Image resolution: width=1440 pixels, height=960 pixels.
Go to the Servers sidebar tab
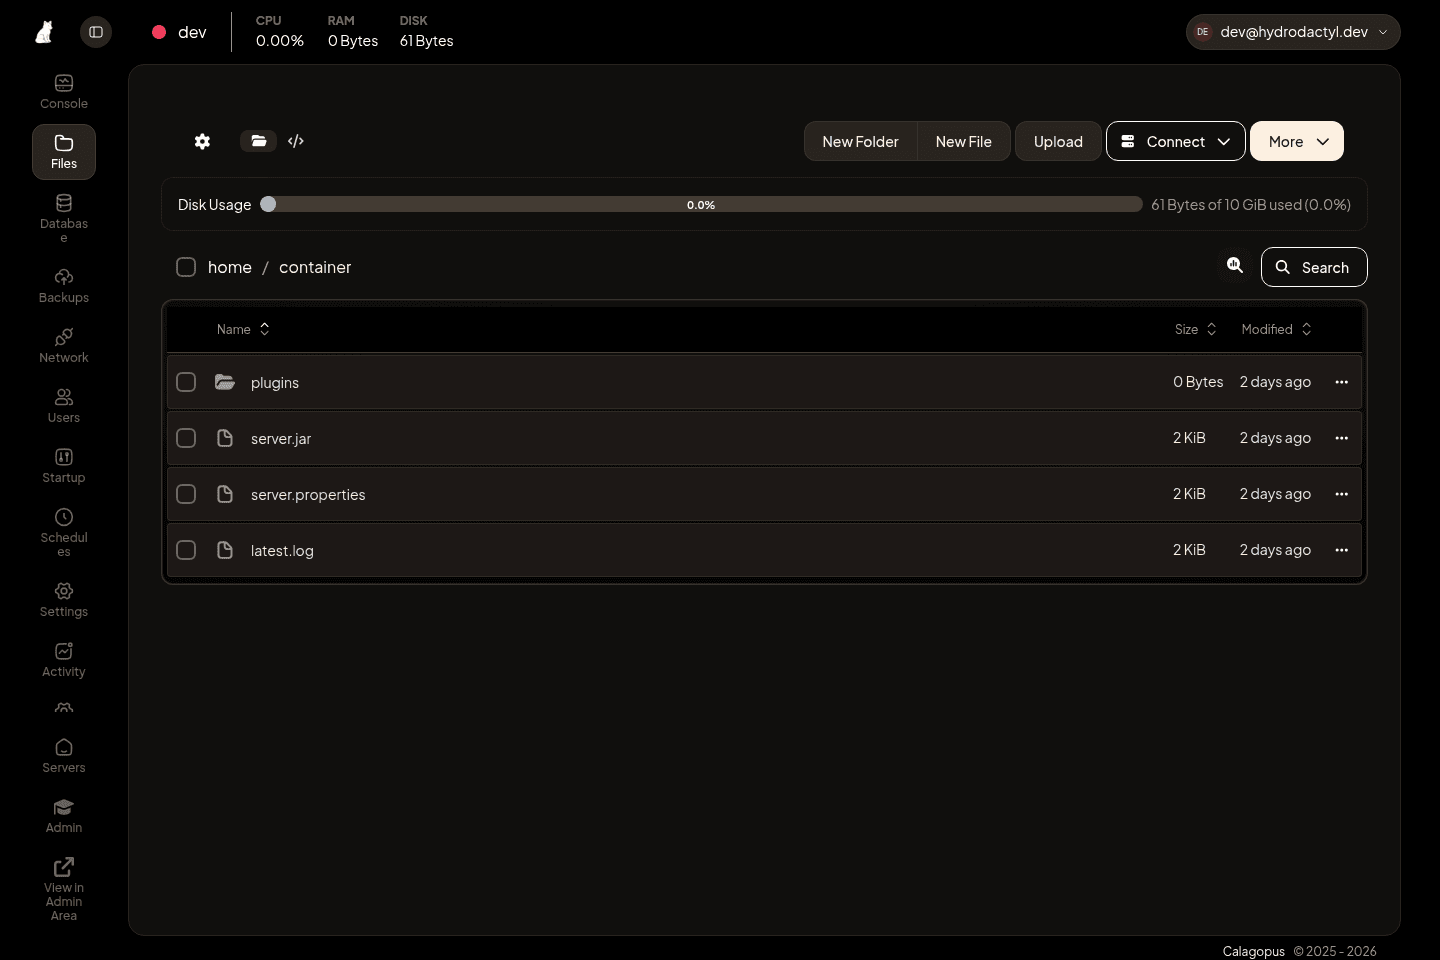64,756
